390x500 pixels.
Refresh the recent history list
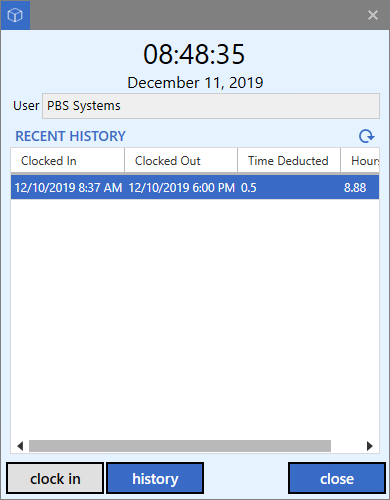(x=367, y=136)
